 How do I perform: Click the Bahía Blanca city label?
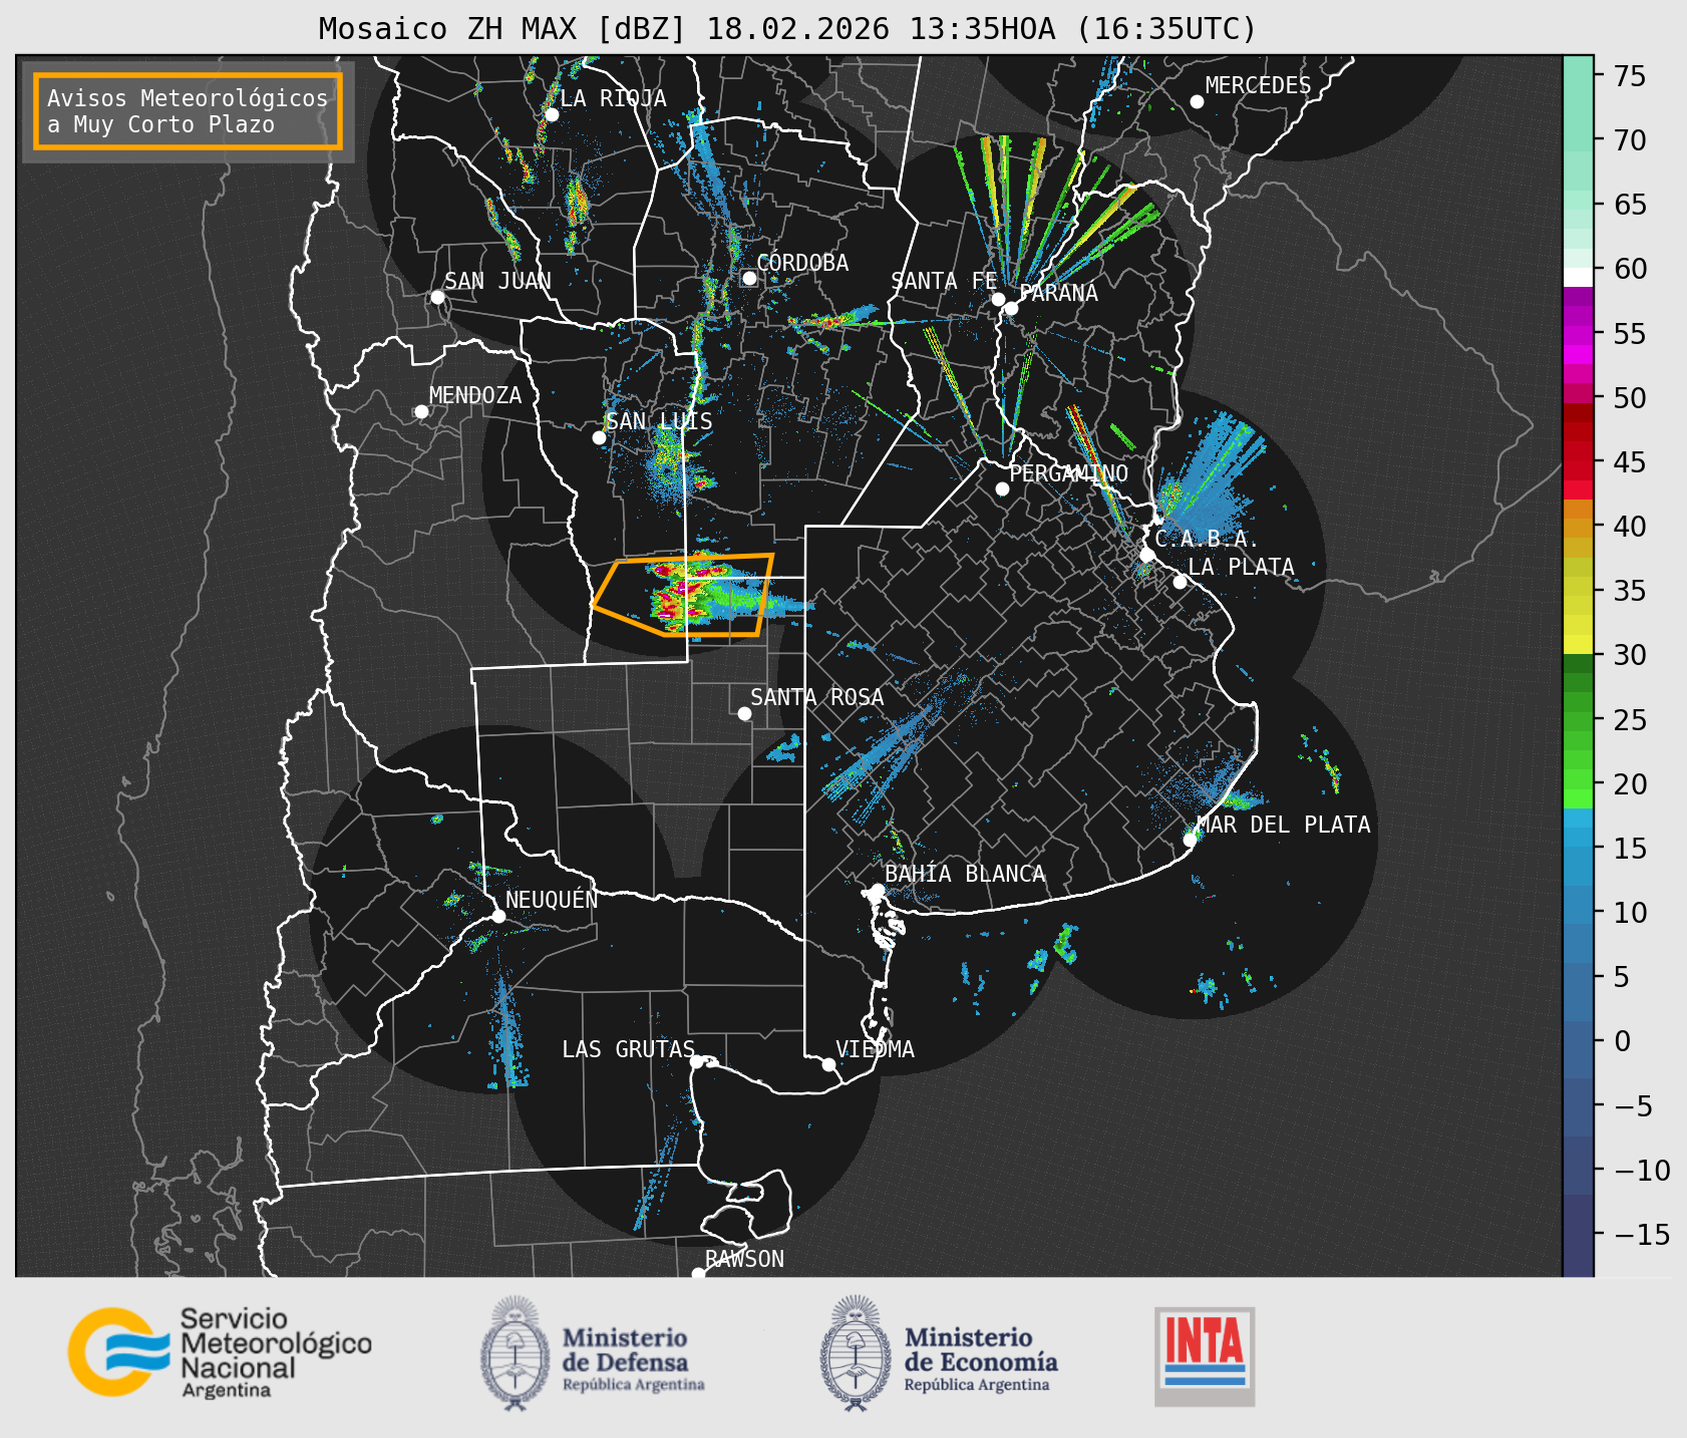(964, 874)
